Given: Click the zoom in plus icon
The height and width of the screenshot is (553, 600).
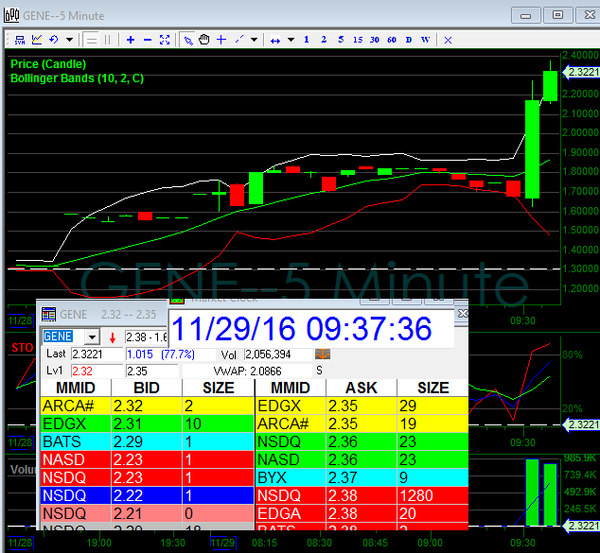Looking at the screenshot, I should click(130, 40).
